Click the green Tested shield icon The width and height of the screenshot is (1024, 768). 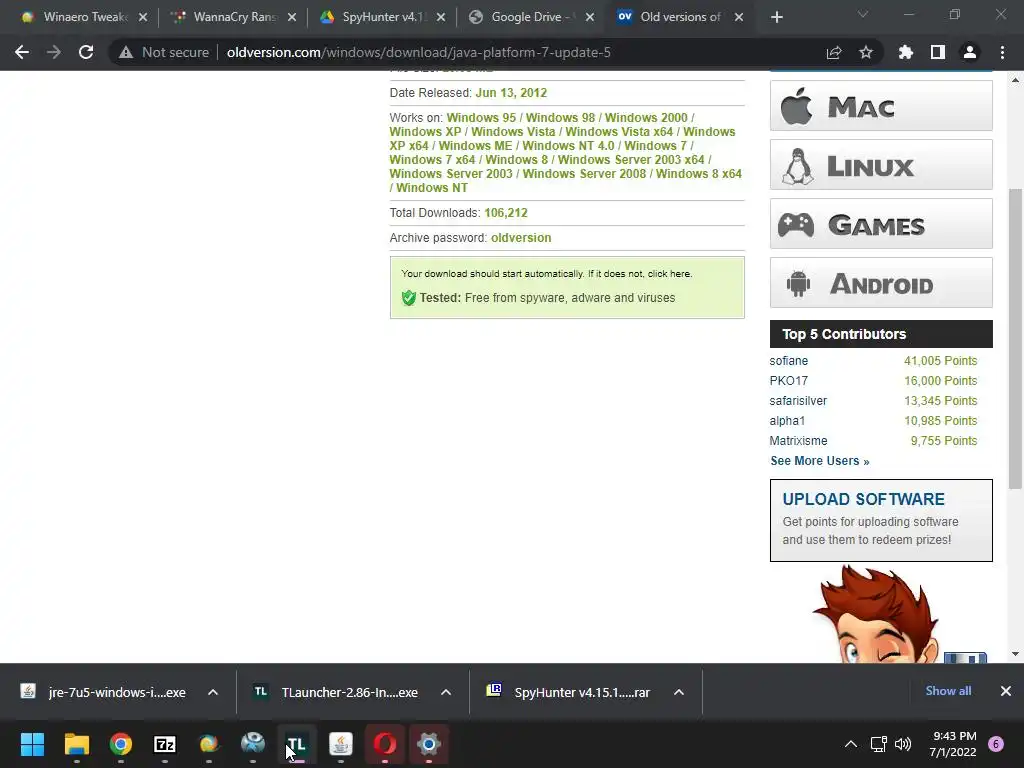click(409, 298)
